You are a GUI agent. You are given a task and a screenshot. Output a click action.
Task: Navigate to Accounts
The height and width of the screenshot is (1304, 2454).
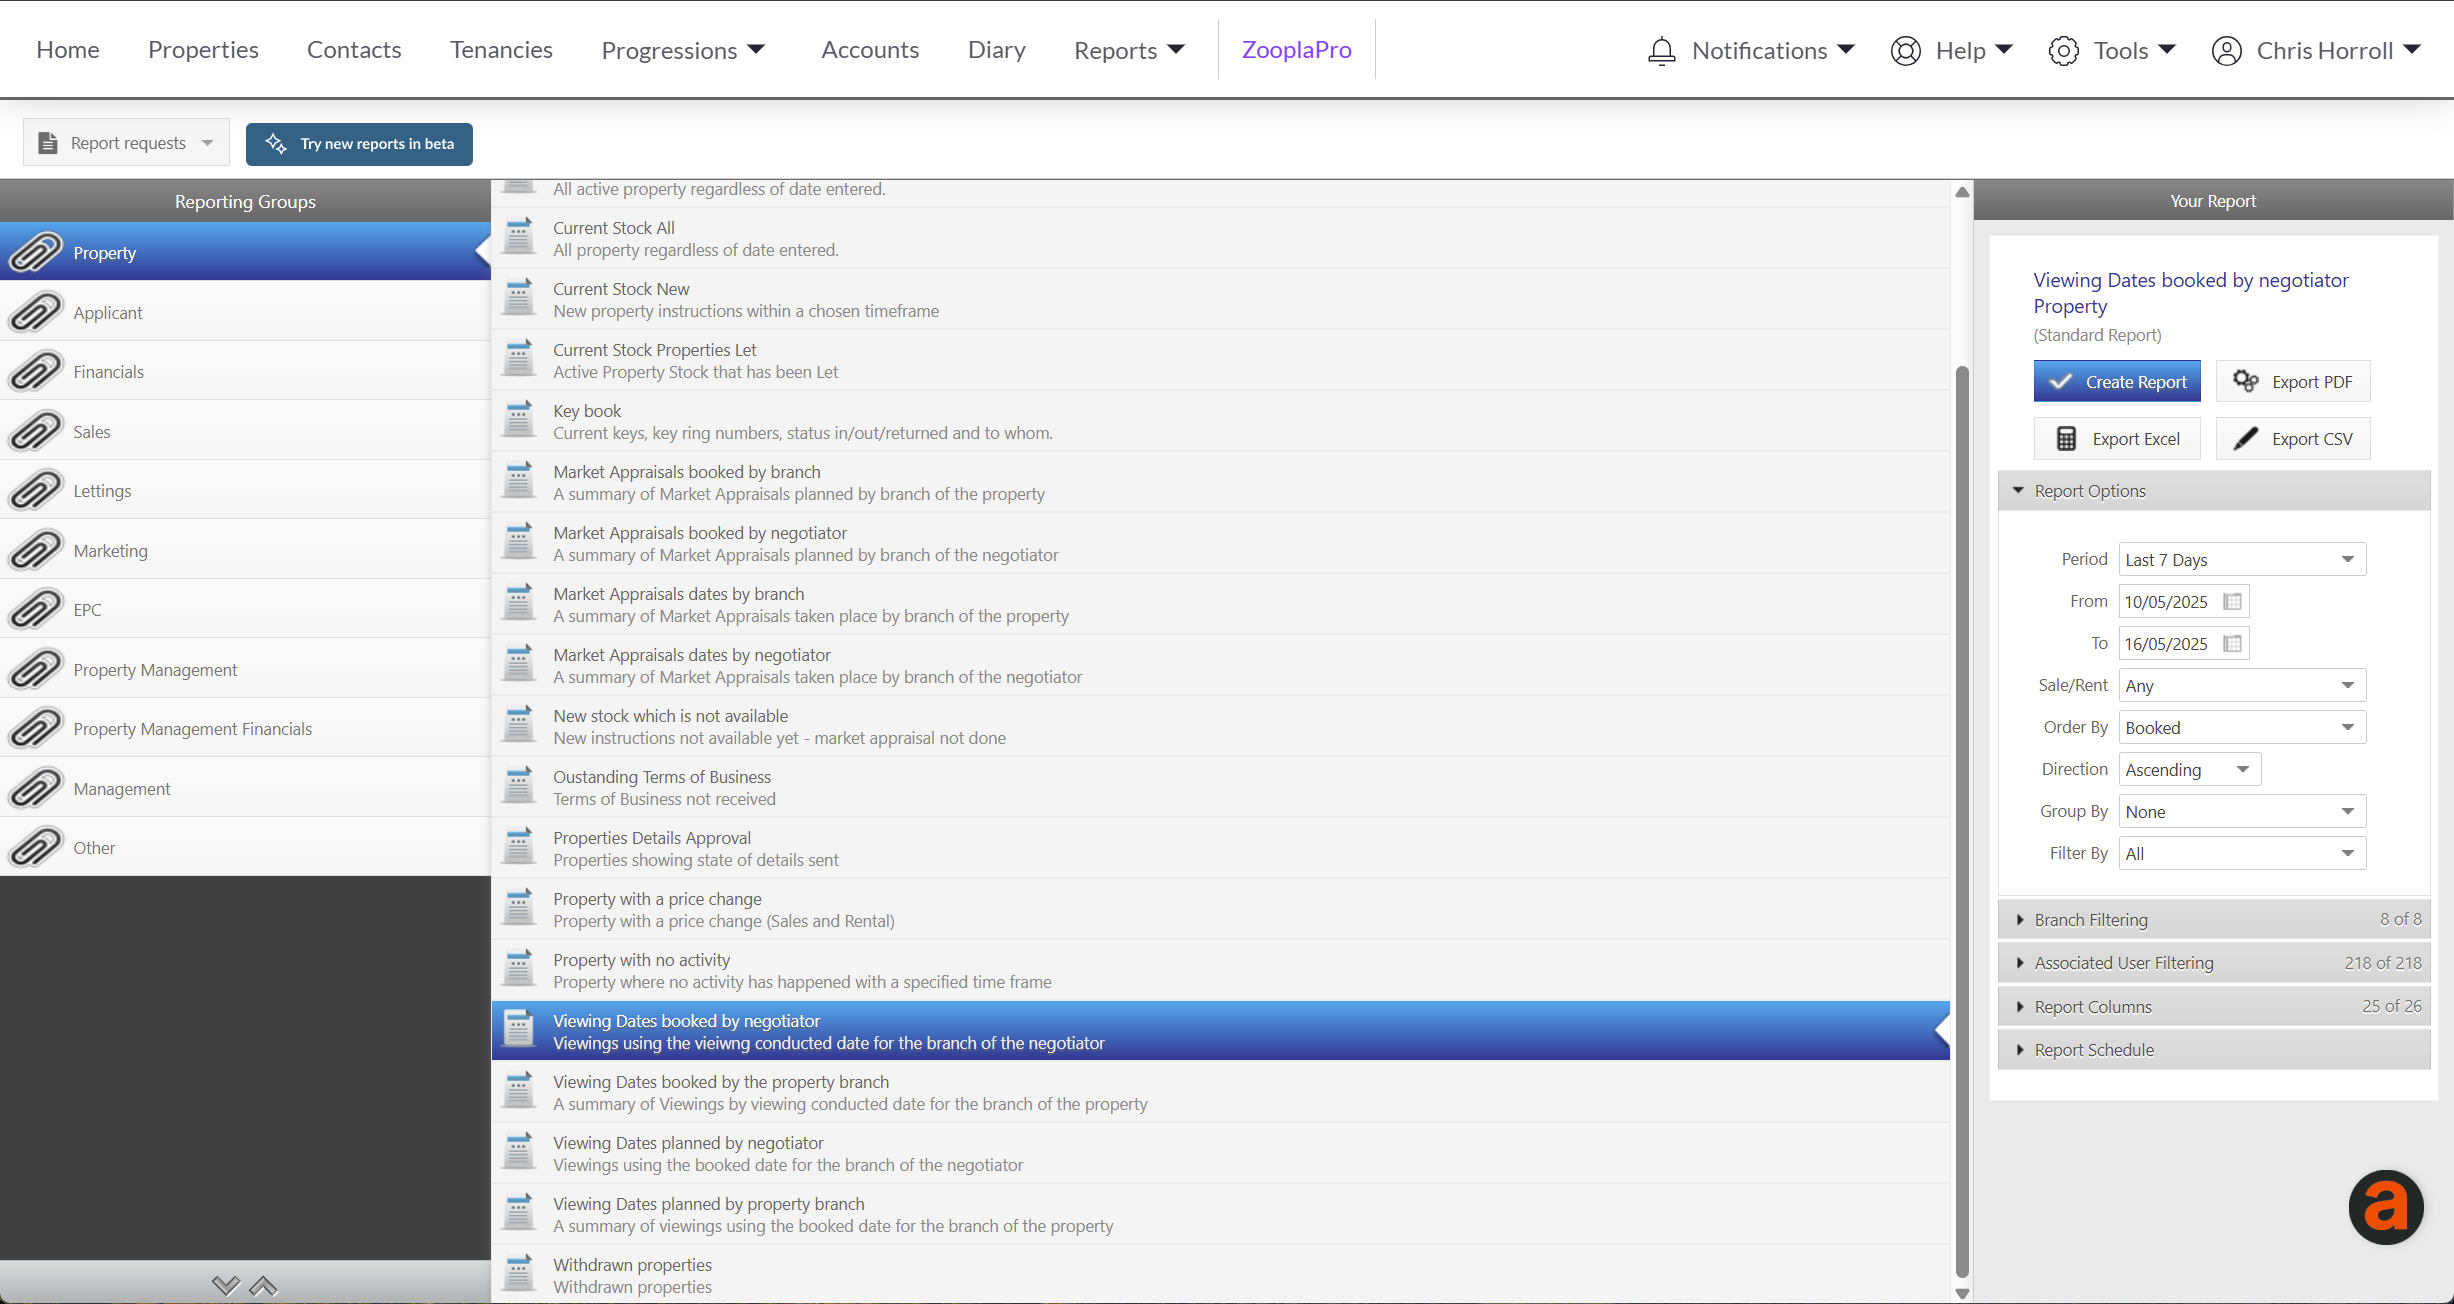coord(870,50)
